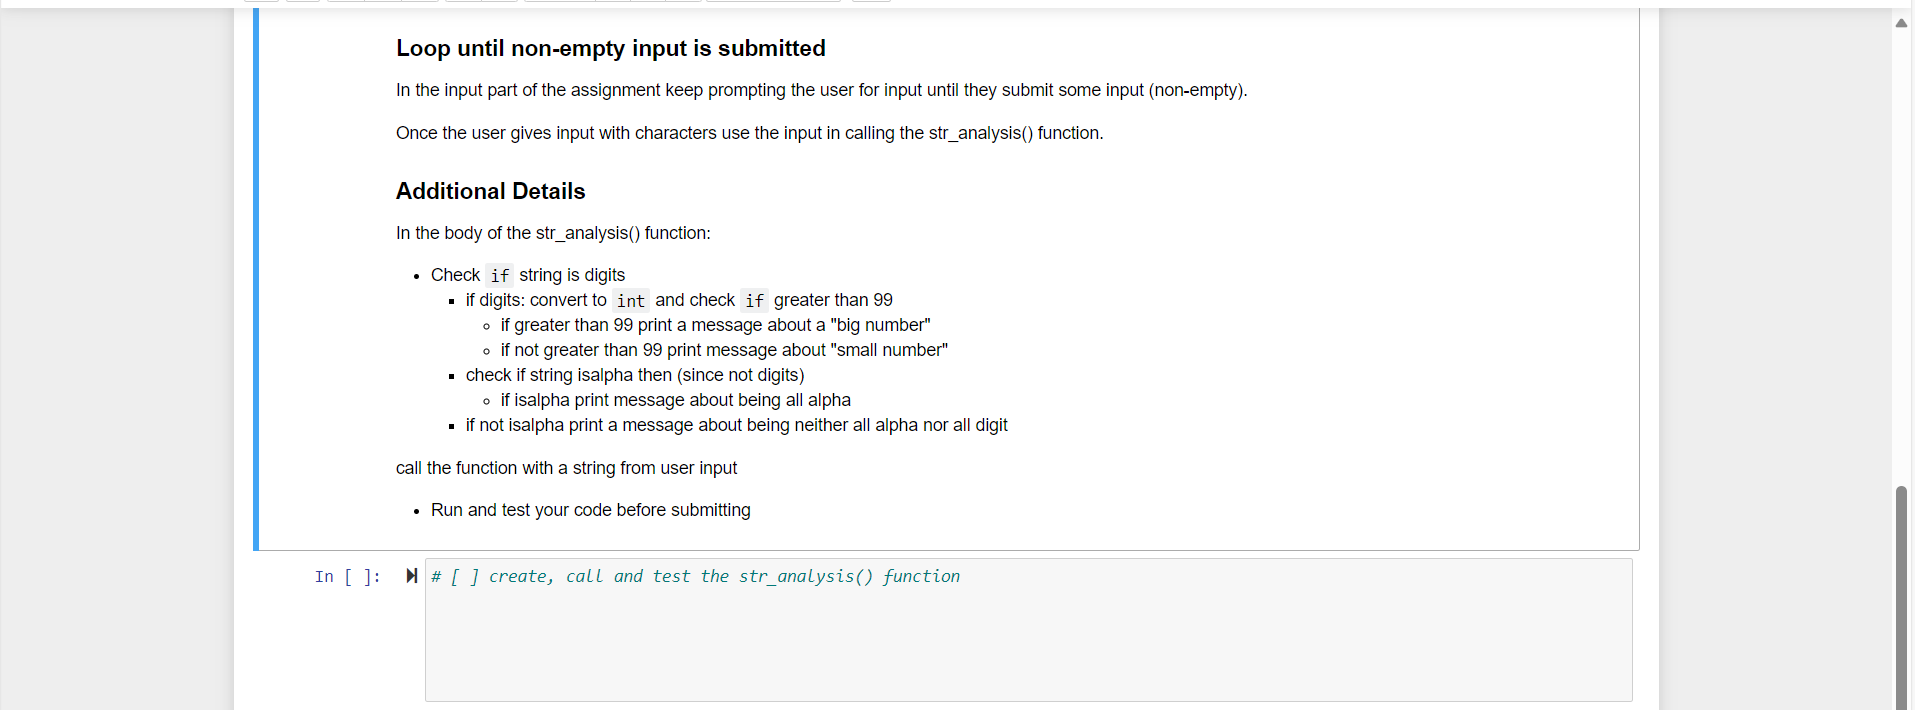Select the call the function with a string line
This screenshot has height=710, width=1915.
pyautogui.click(x=565, y=468)
